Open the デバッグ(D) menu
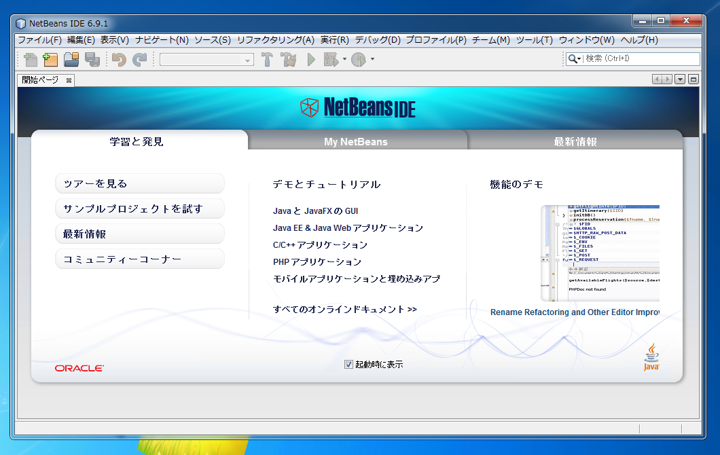This screenshot has width=720, height=455. (x=377, y=40)
